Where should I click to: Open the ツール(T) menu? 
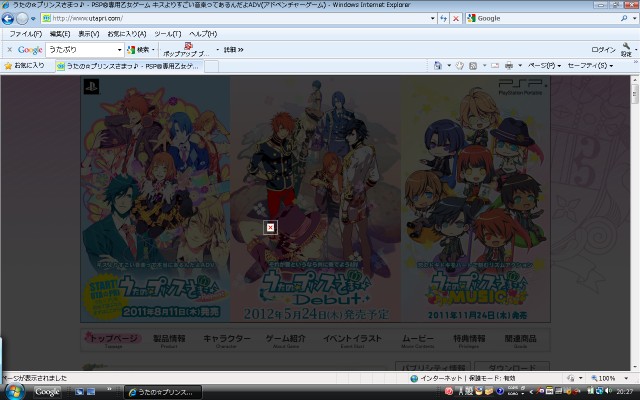point(167,34)
